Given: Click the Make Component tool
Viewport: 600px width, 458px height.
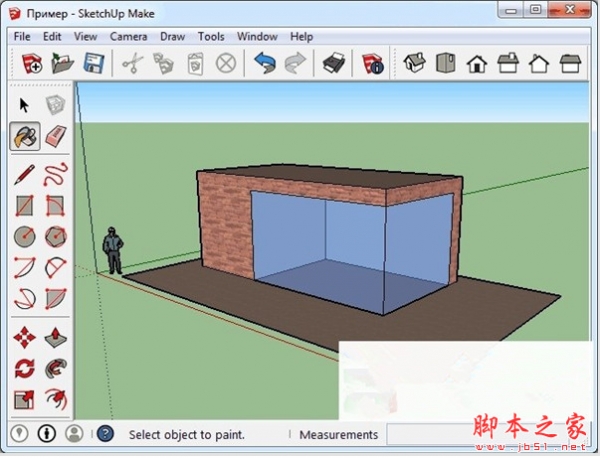Looking at the screenshot, I should (55, 105).
